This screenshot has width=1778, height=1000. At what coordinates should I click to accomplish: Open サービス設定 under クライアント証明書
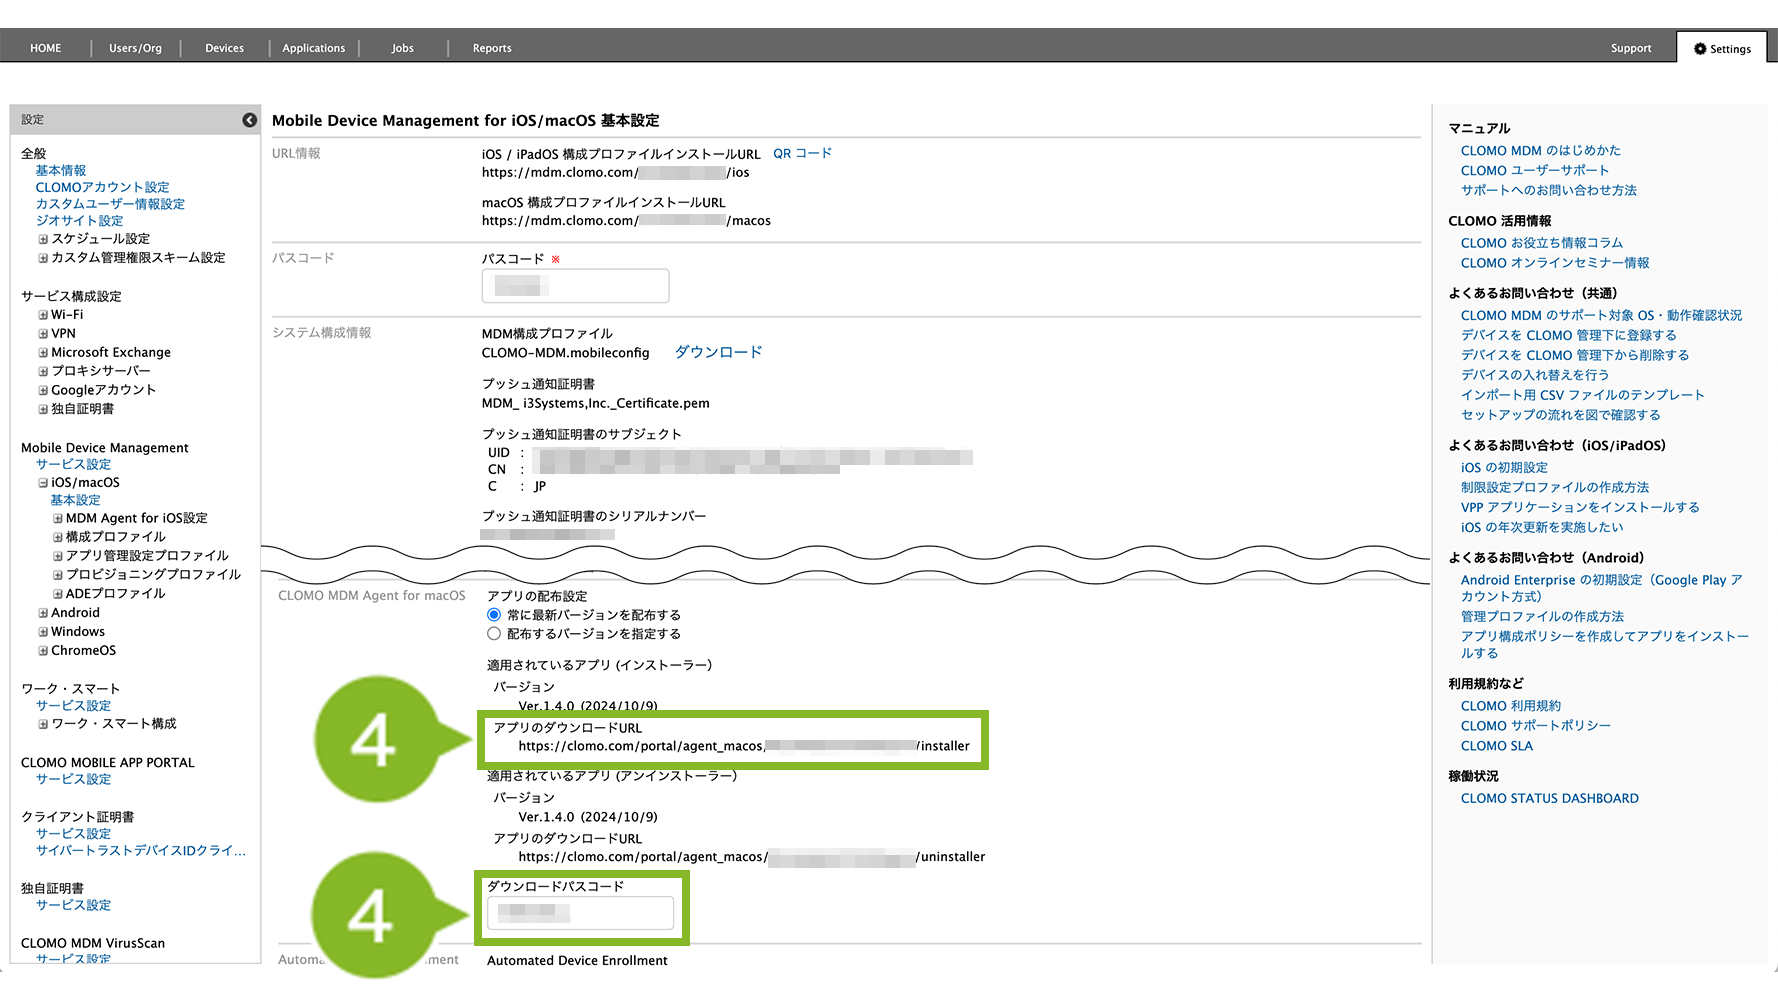click(x=74, y=834)
